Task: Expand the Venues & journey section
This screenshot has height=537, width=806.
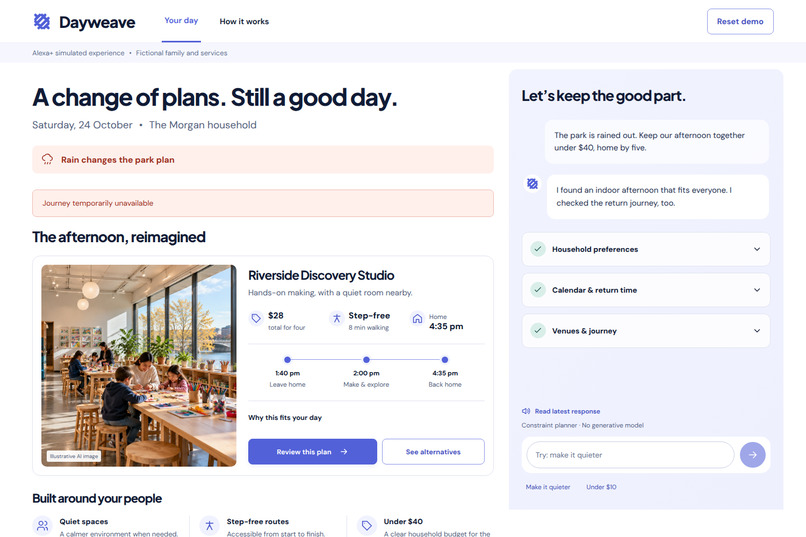Action: [646, 331]
